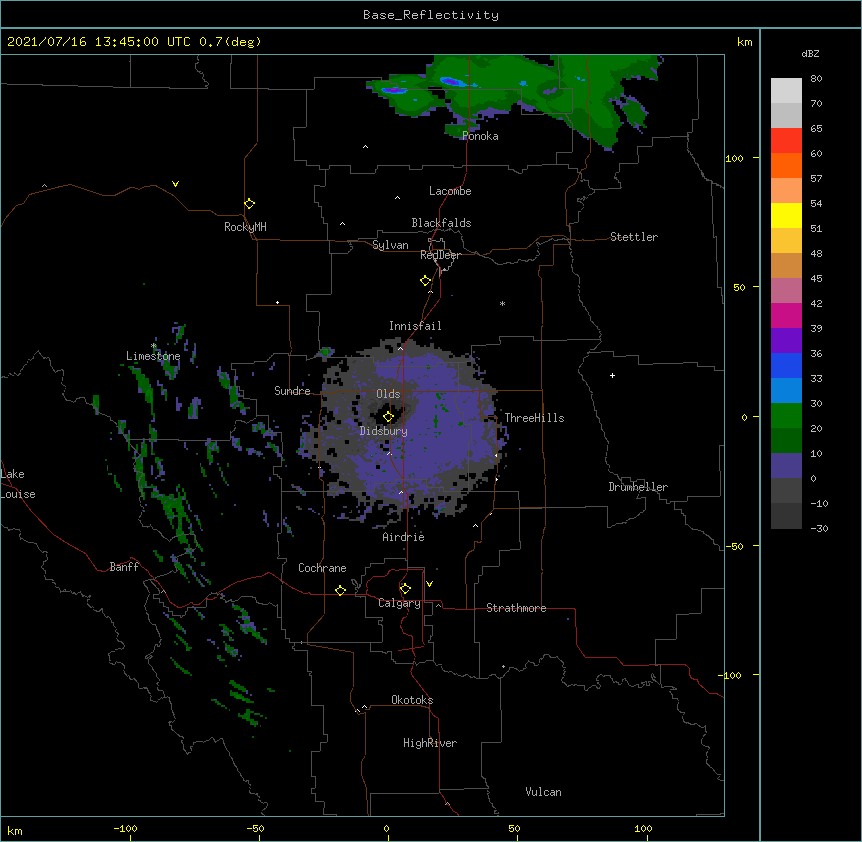Click the Vulcan town label
The width and height of the screenshot is (862, 842).
[543, 792]
